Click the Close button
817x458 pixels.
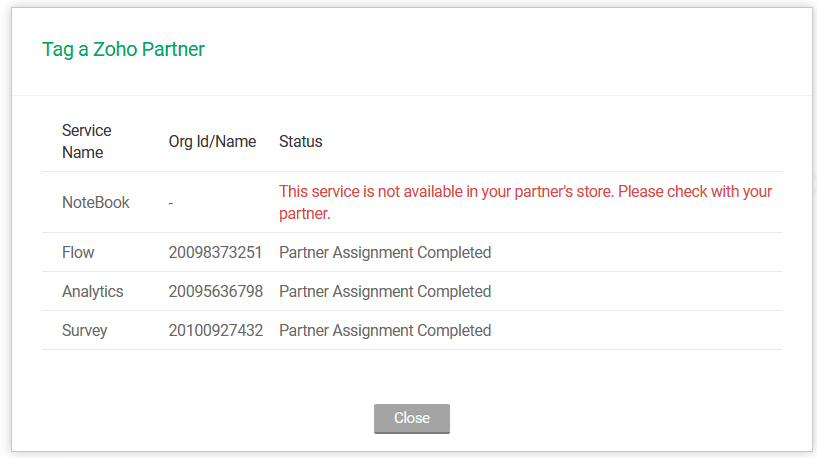tap(411, 418)
